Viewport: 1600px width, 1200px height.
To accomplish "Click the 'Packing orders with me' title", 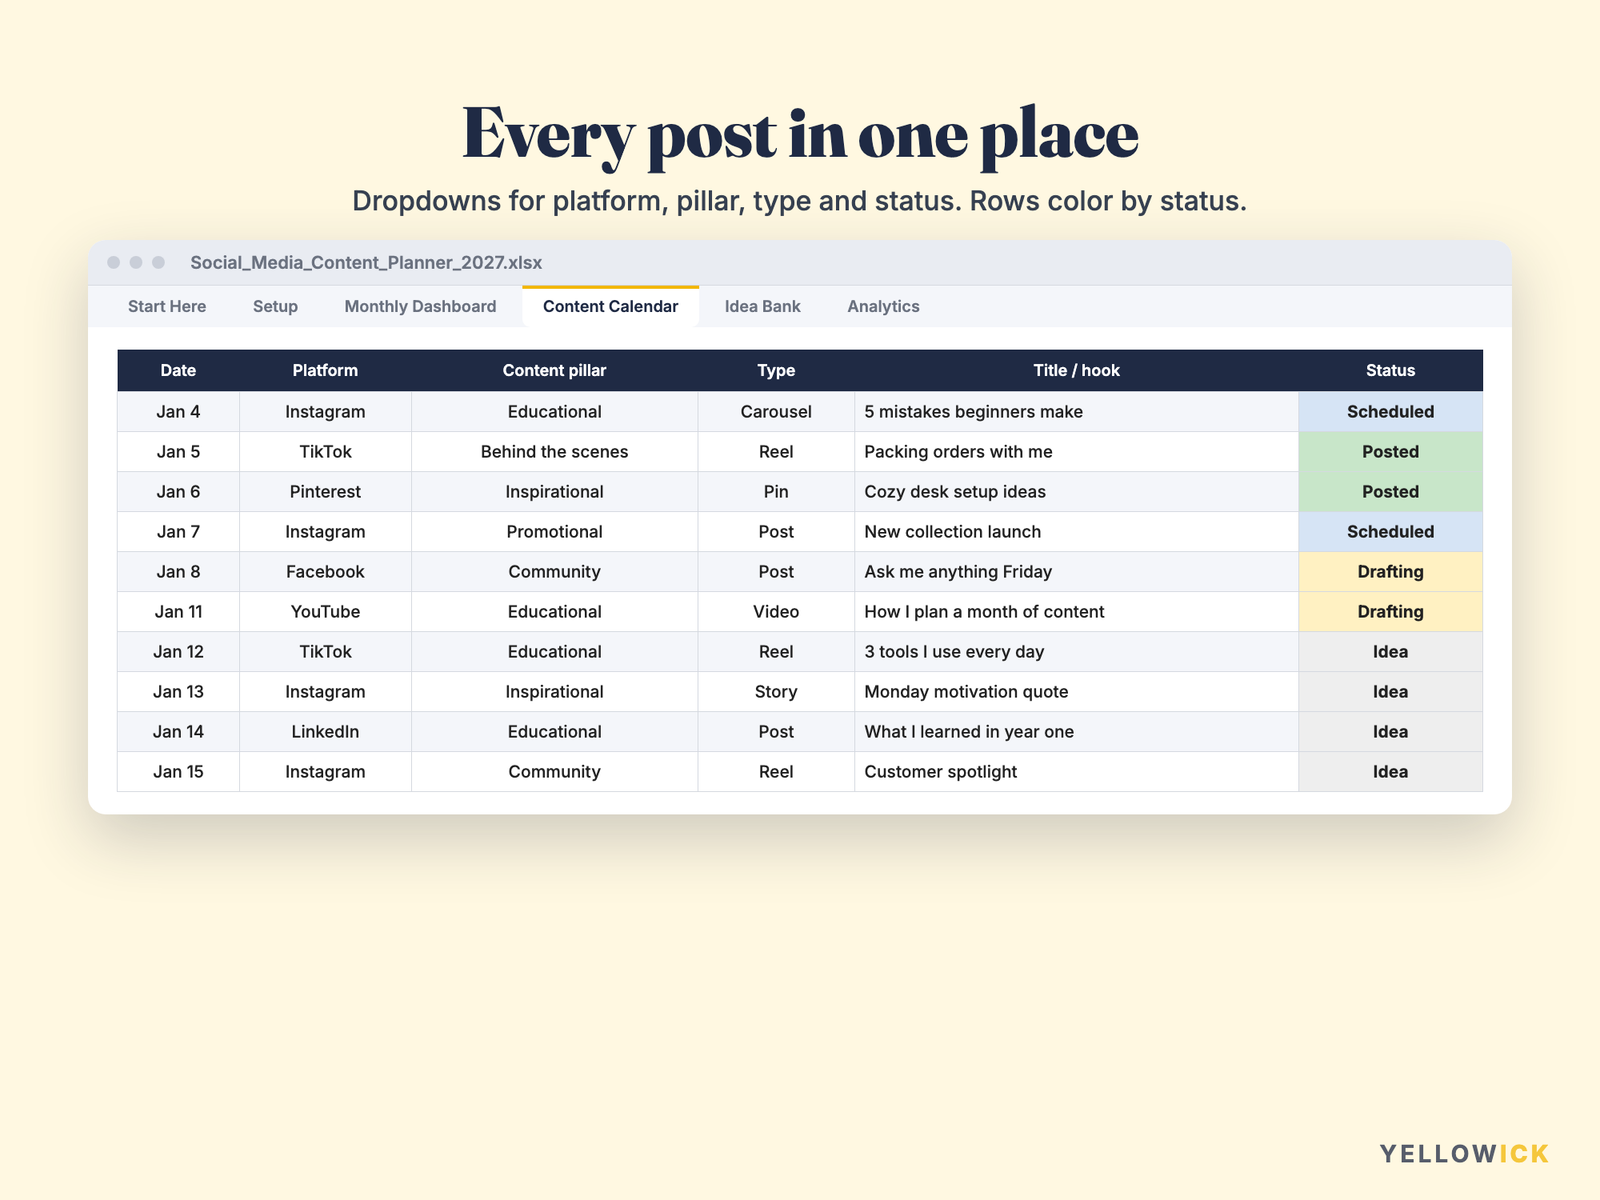I will pos(958,452).
